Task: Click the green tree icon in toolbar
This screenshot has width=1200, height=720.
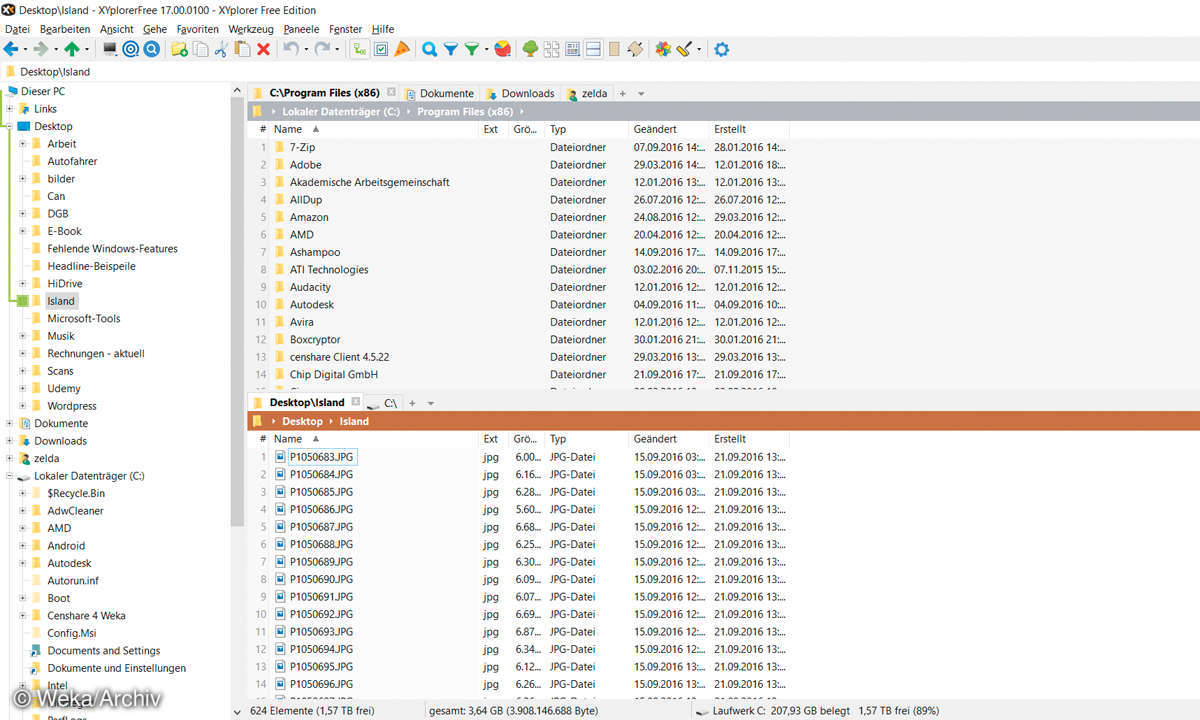Action: [531, 49]
